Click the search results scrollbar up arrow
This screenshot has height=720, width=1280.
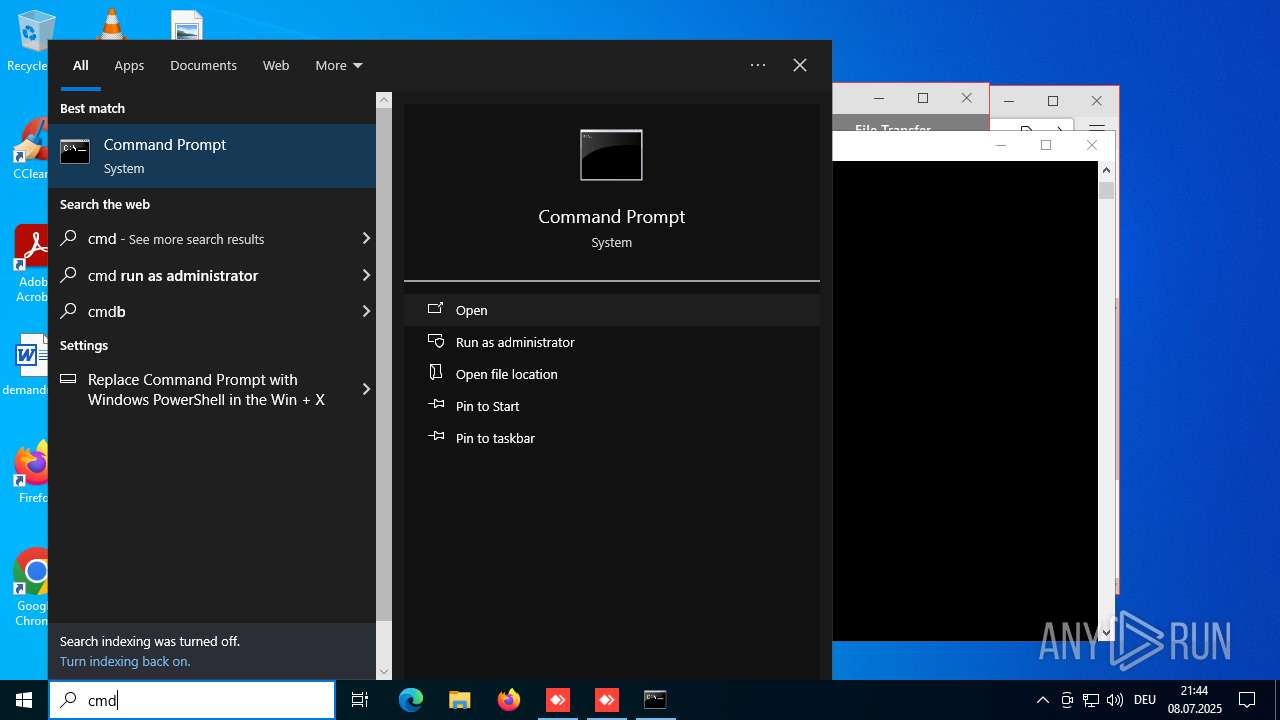[384, 100]
